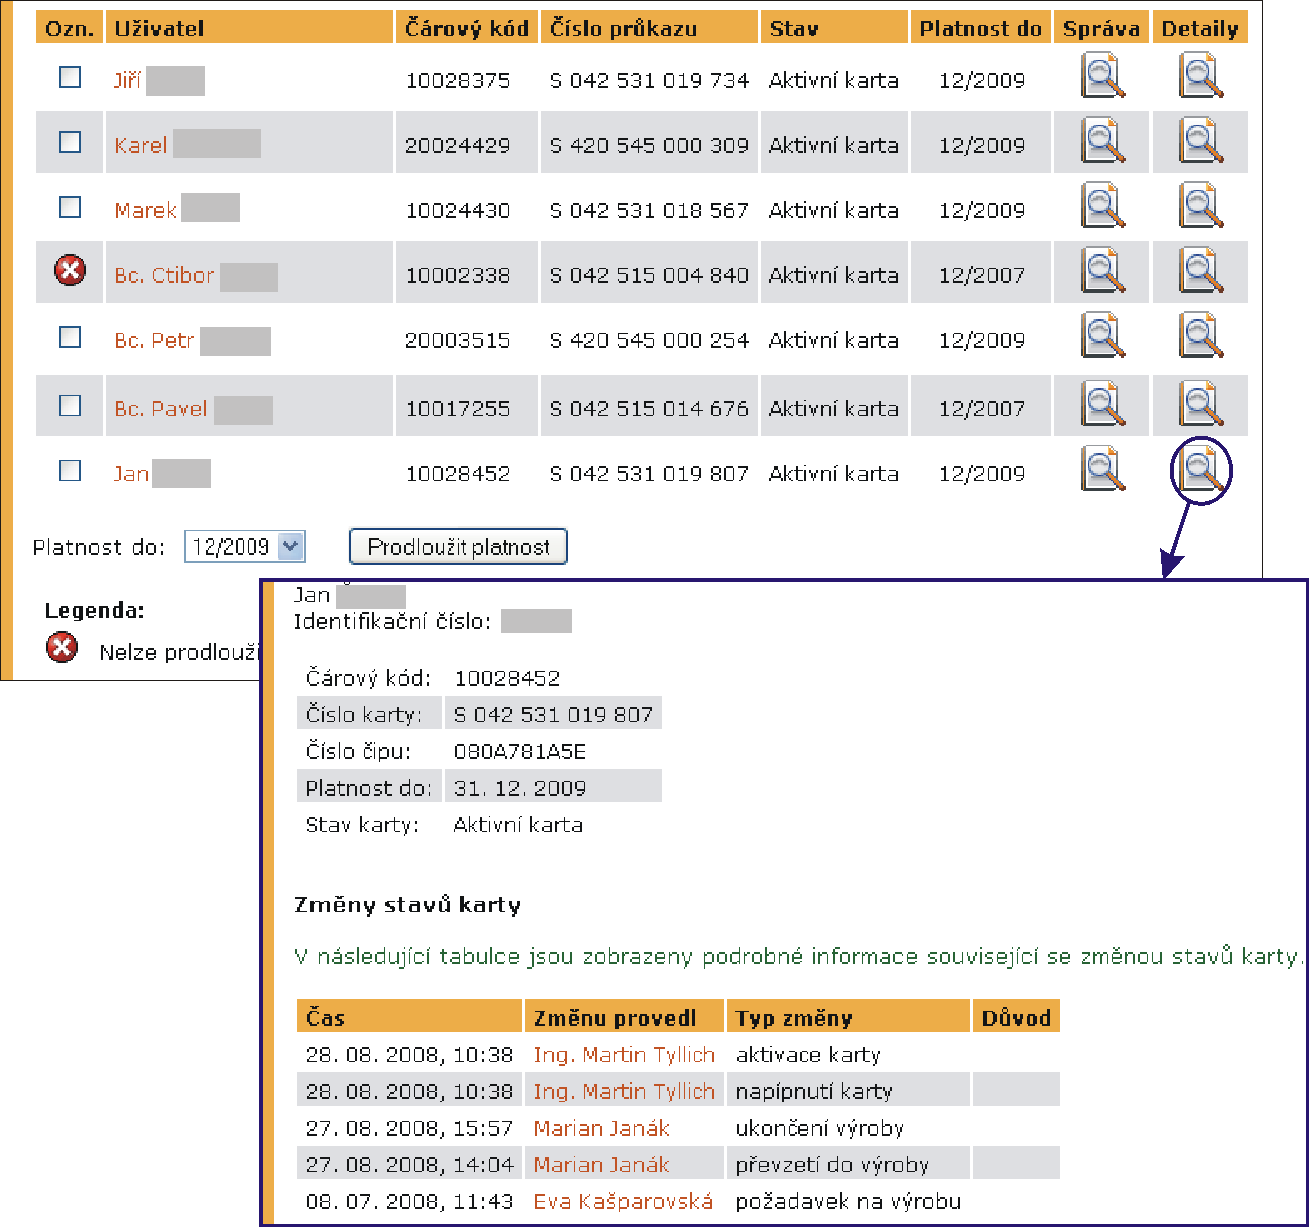
Task: Open Správa icon for Bc. Petr
Action: [x=1103, y=336]
